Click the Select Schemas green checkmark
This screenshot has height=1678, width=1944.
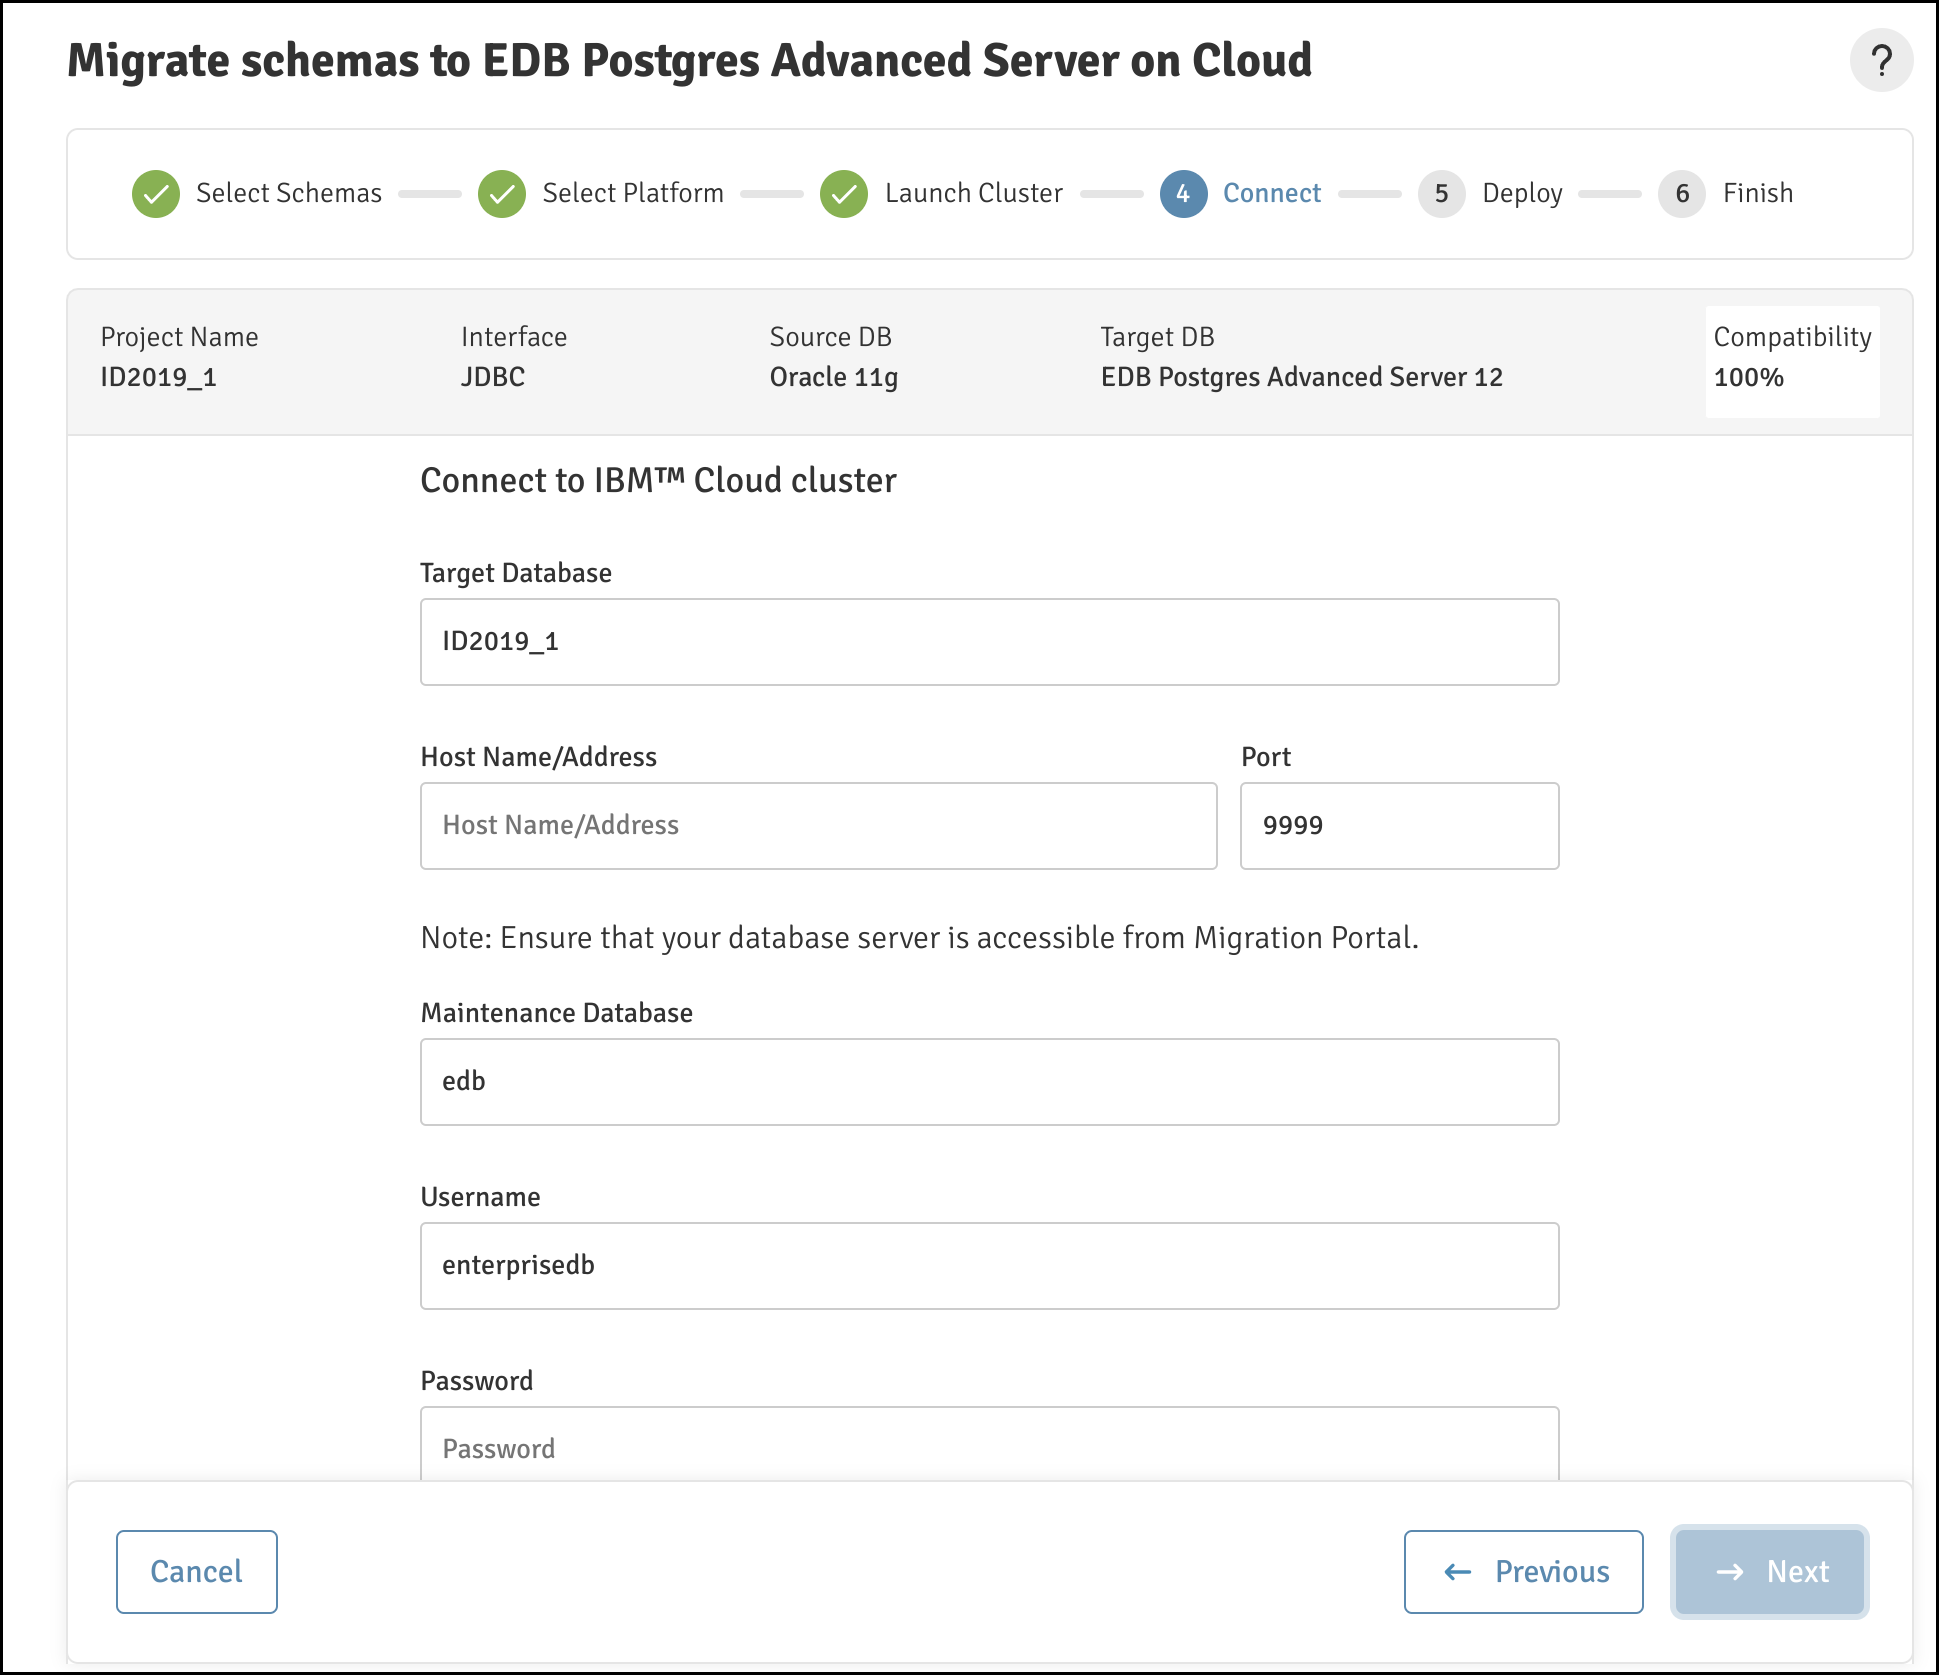pyautogui.click(x=156, y=194)
